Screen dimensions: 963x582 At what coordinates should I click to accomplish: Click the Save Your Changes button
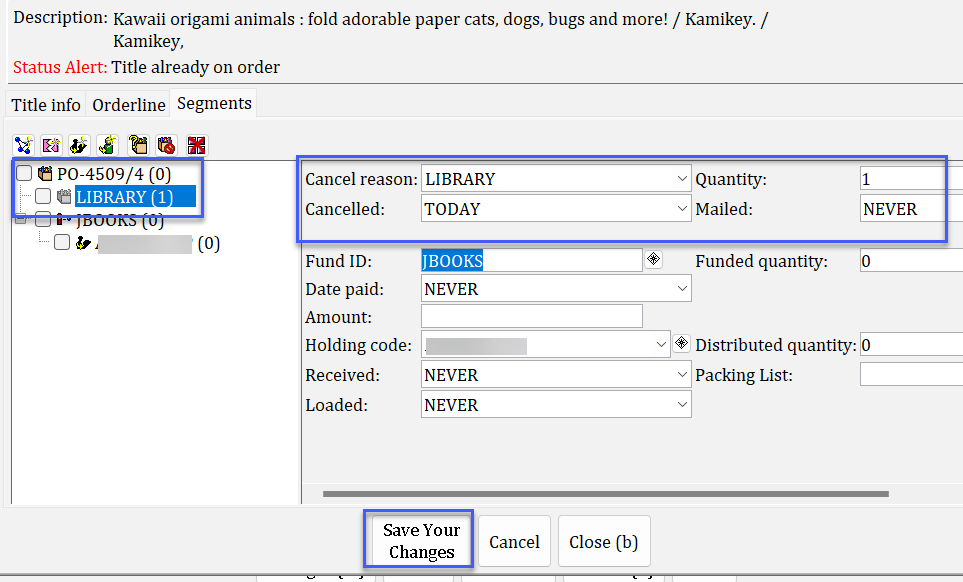pyautogui.click(x=421, y=541)
